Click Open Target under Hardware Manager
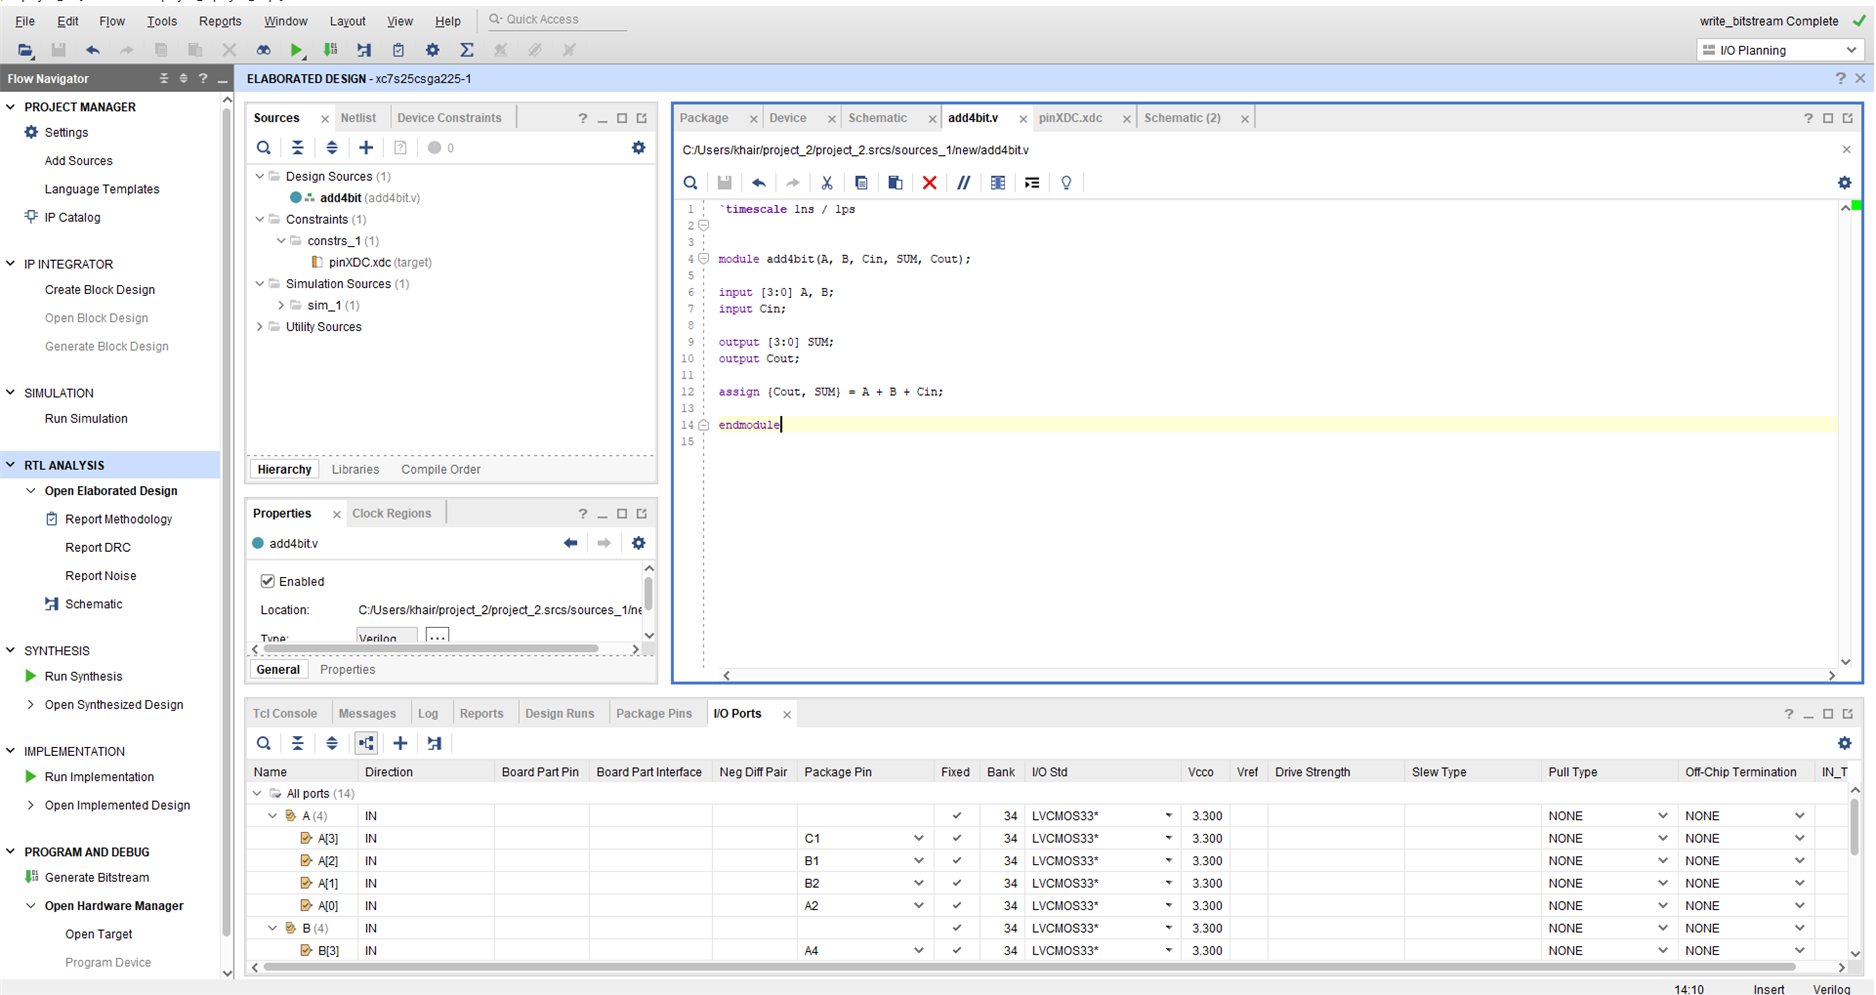The height and width of the screenshot is (995, 1876). coord(98,934)
